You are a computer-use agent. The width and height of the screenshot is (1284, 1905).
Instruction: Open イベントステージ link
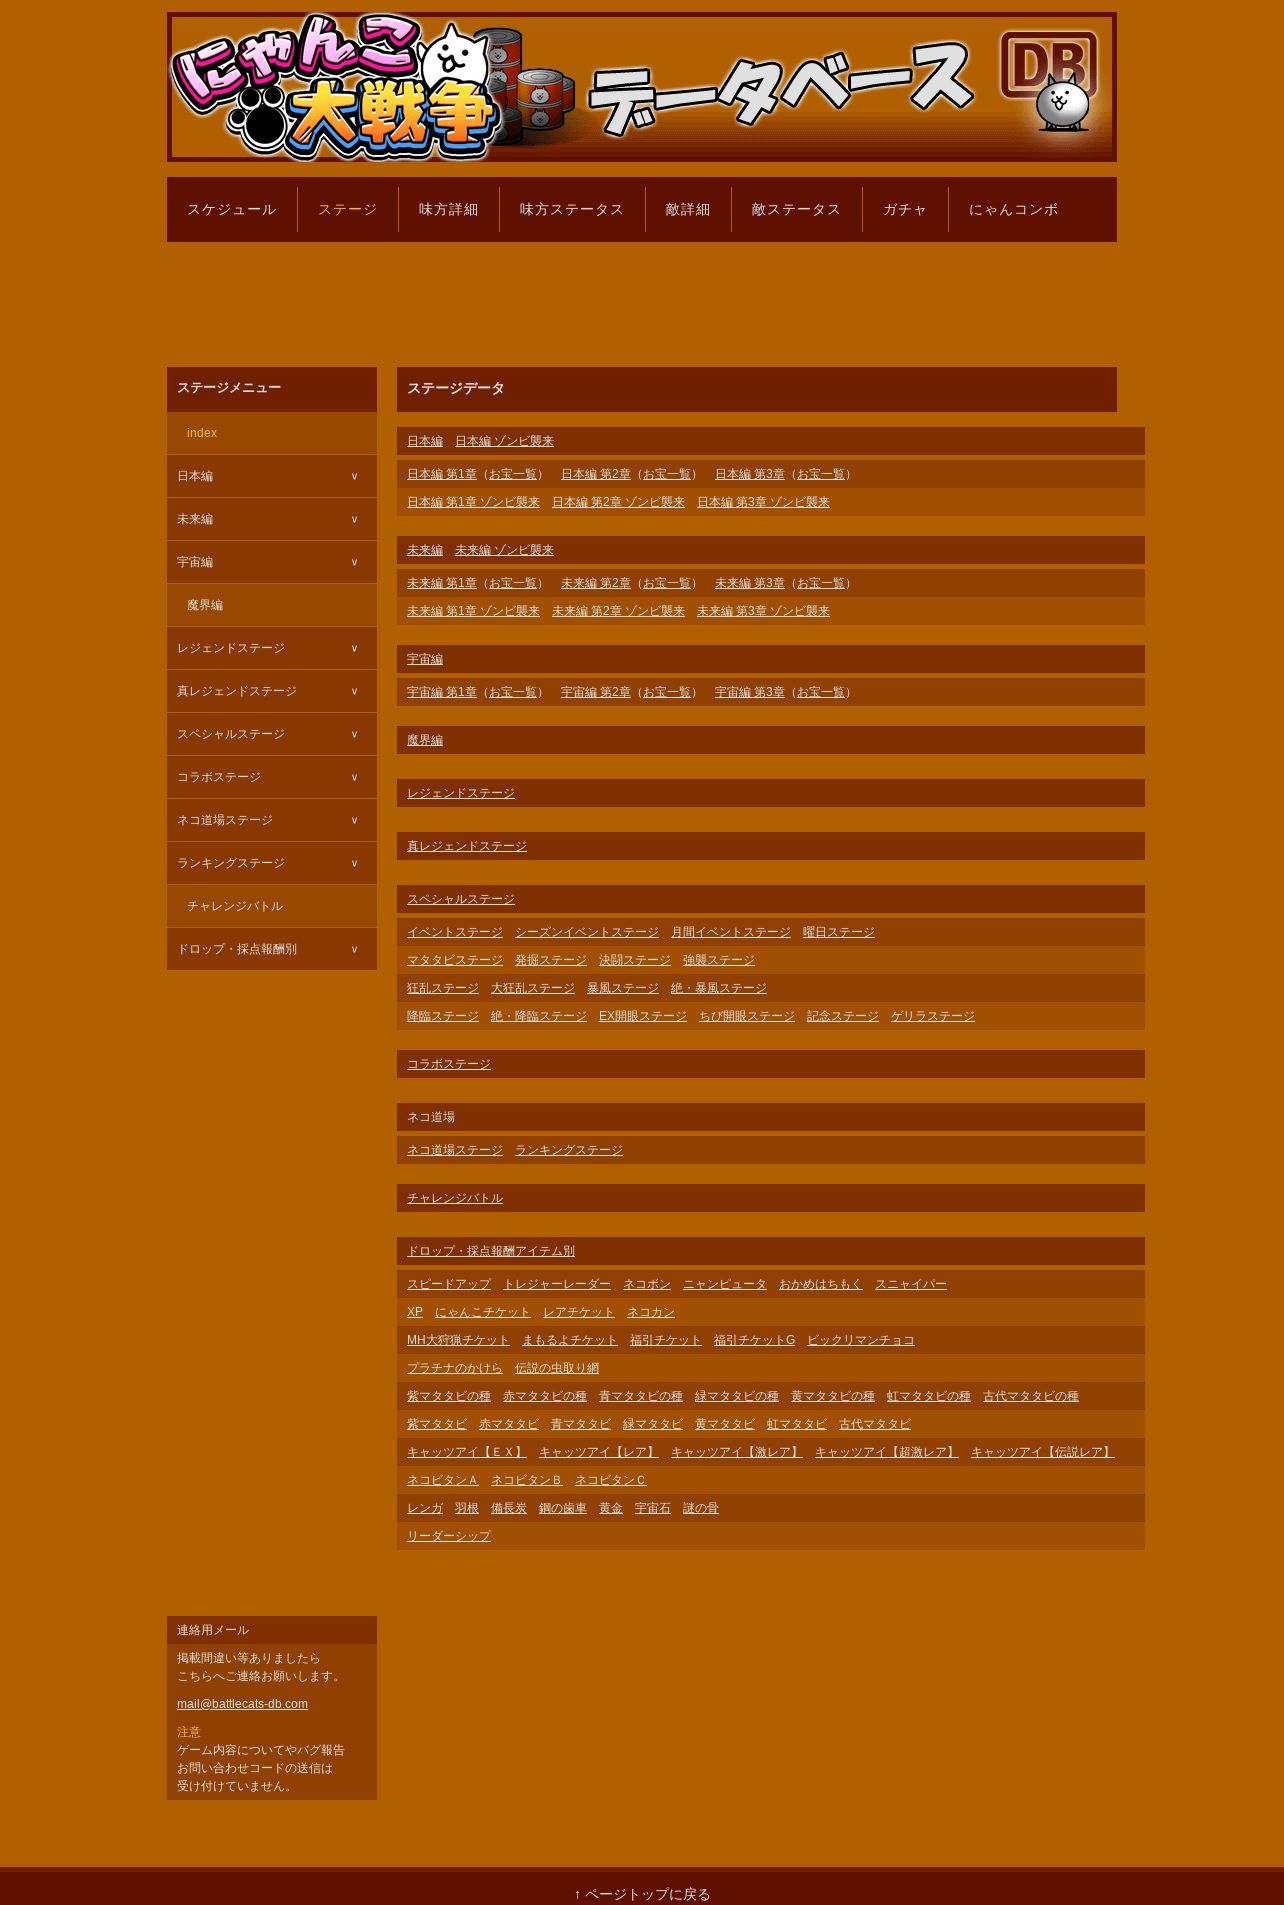455,932
